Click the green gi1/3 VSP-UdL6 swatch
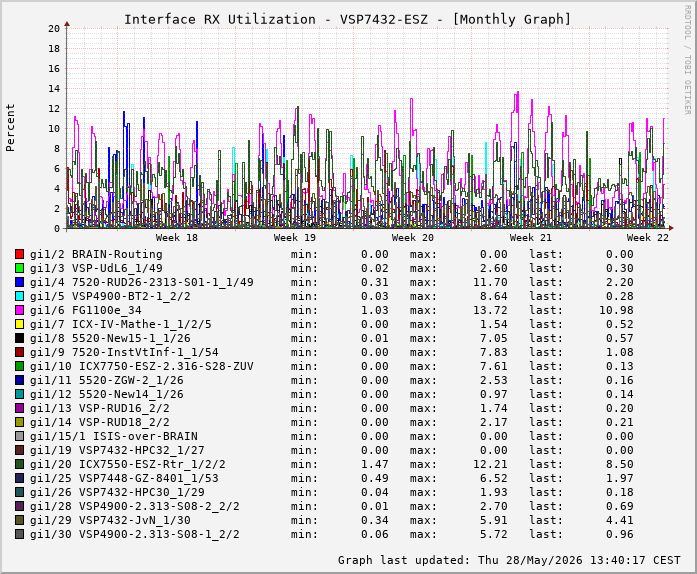The image size is (697, 574). 20,268
